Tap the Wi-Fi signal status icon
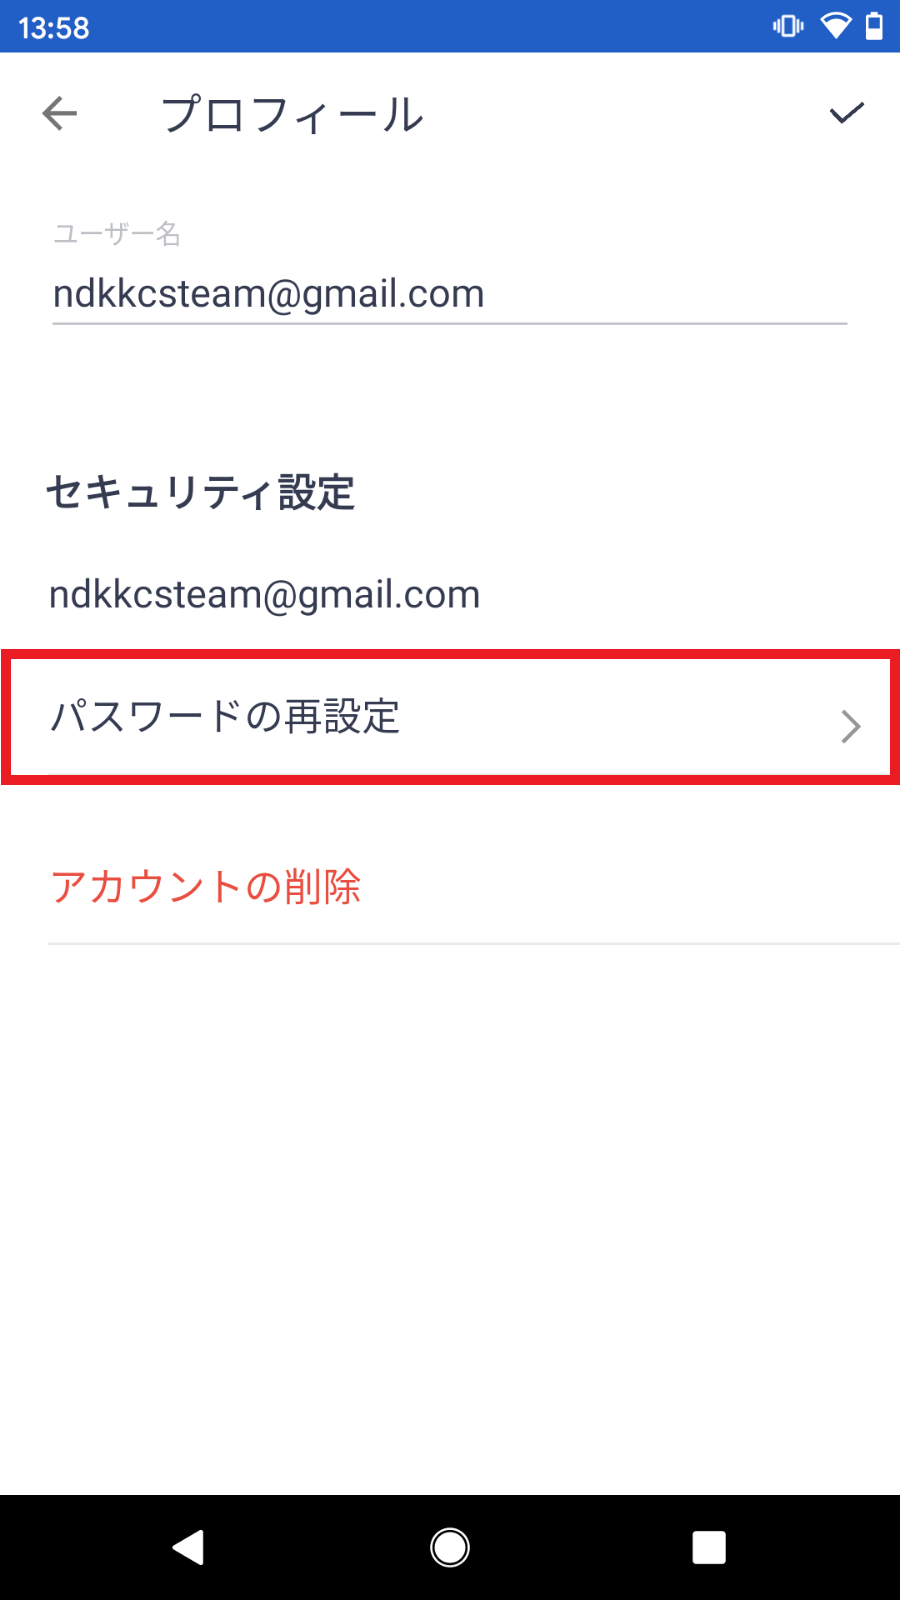The image size is (900, 1600). point(834,26)
